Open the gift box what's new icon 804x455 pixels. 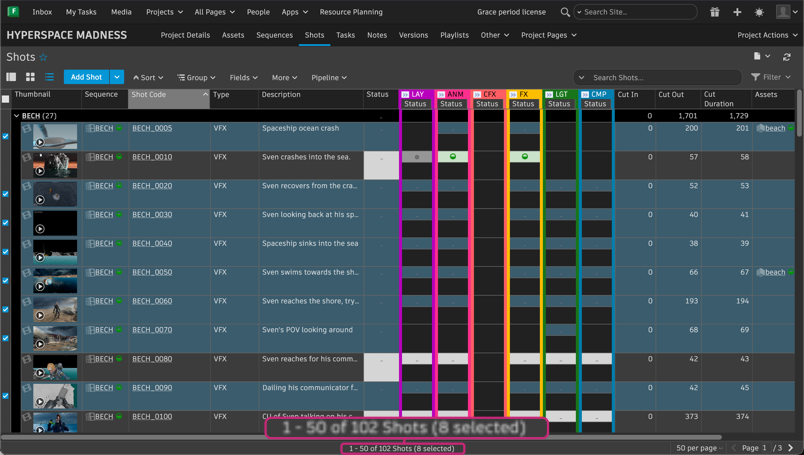point(714,12)
